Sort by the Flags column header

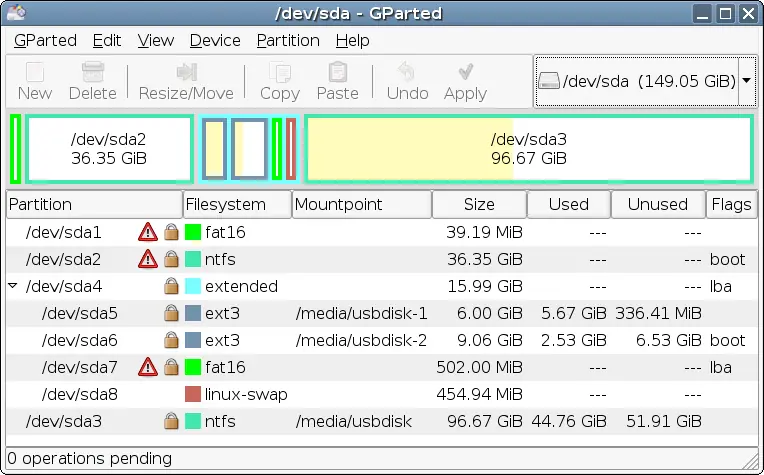point(732,204)
